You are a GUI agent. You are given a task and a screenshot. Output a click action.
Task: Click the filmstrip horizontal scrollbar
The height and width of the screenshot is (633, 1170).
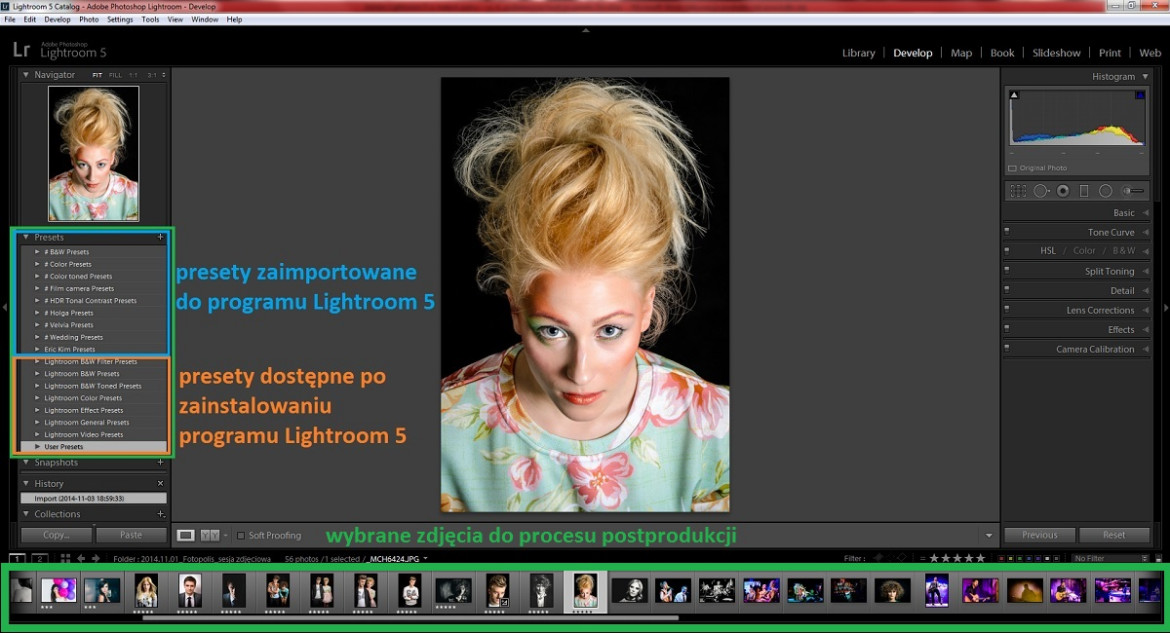pos(410,618)
